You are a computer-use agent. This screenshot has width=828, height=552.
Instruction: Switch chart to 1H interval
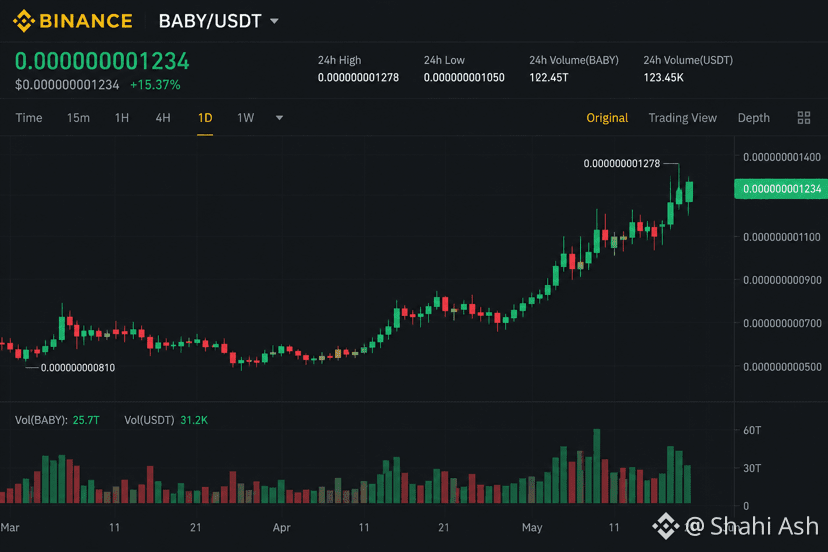(122, 118)
